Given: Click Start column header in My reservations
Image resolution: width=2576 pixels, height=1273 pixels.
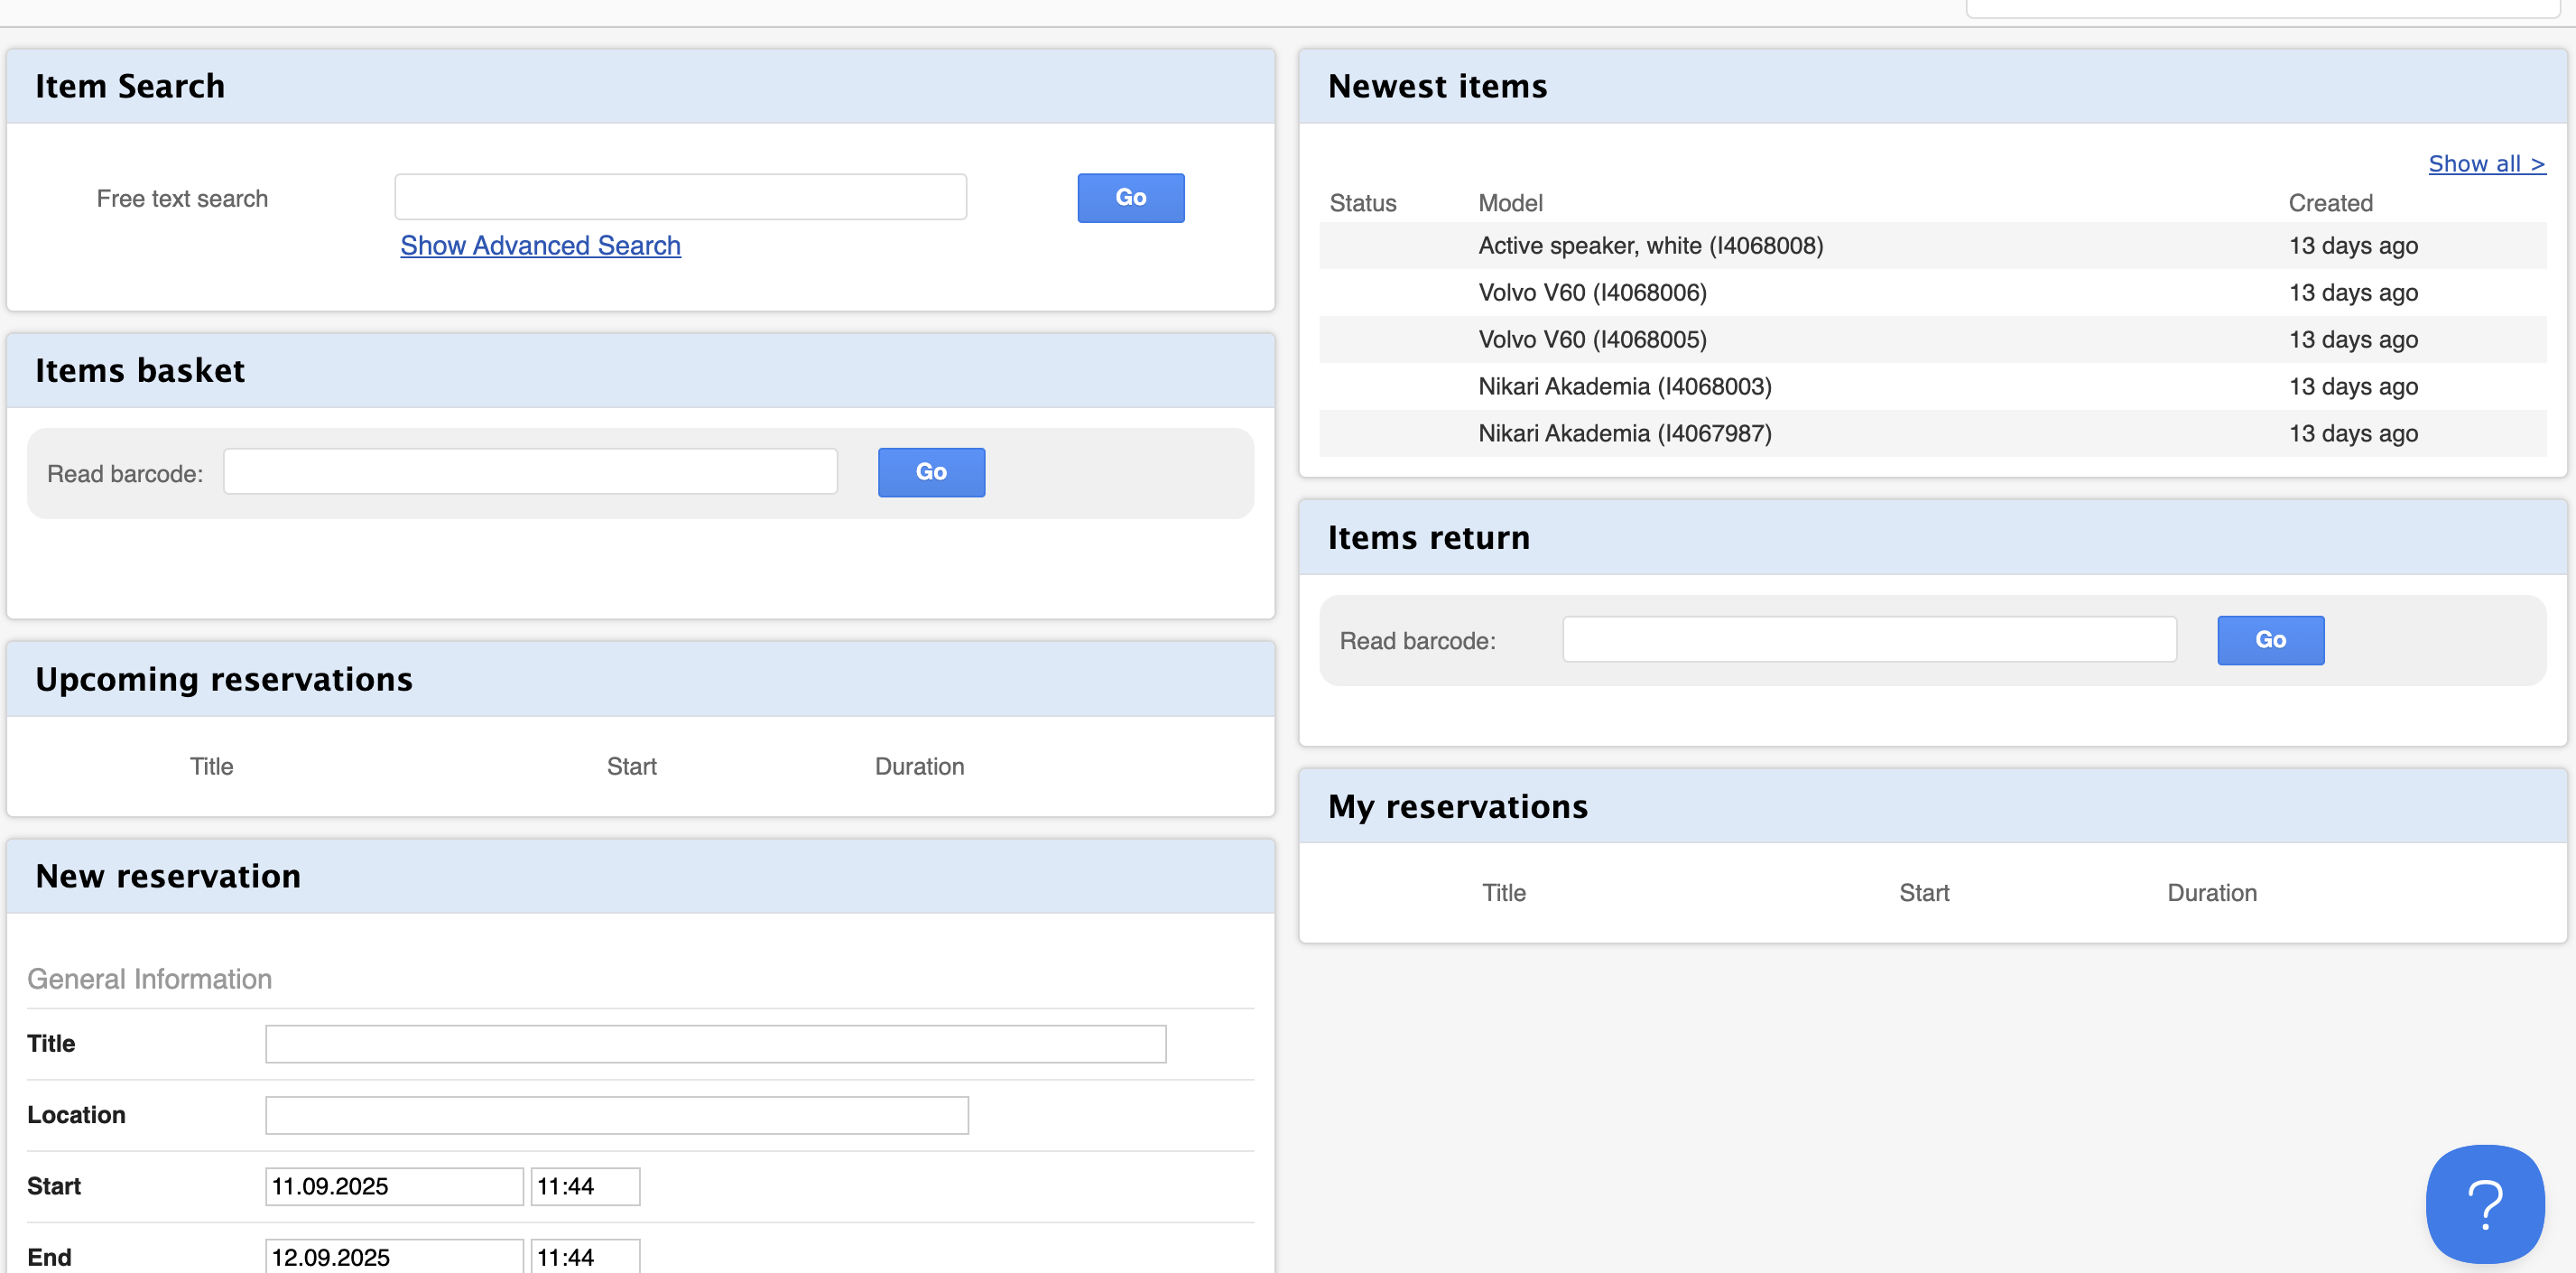Looking at the screenshot, I should [1923, 892].
